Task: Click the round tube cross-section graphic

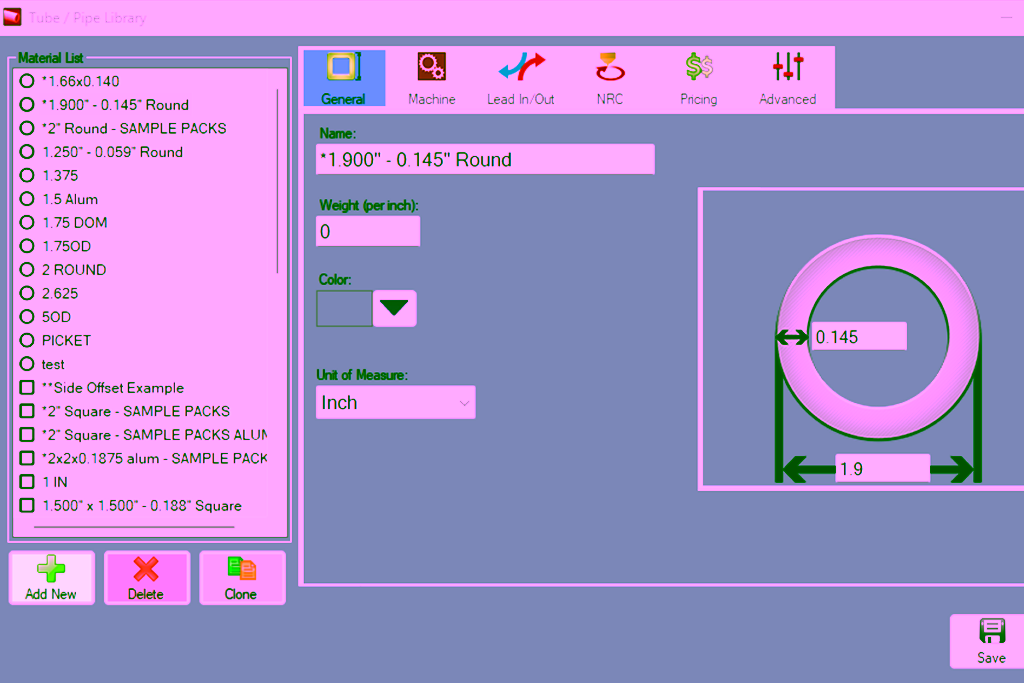Action: pyautogui.click(x=878, y=337)
